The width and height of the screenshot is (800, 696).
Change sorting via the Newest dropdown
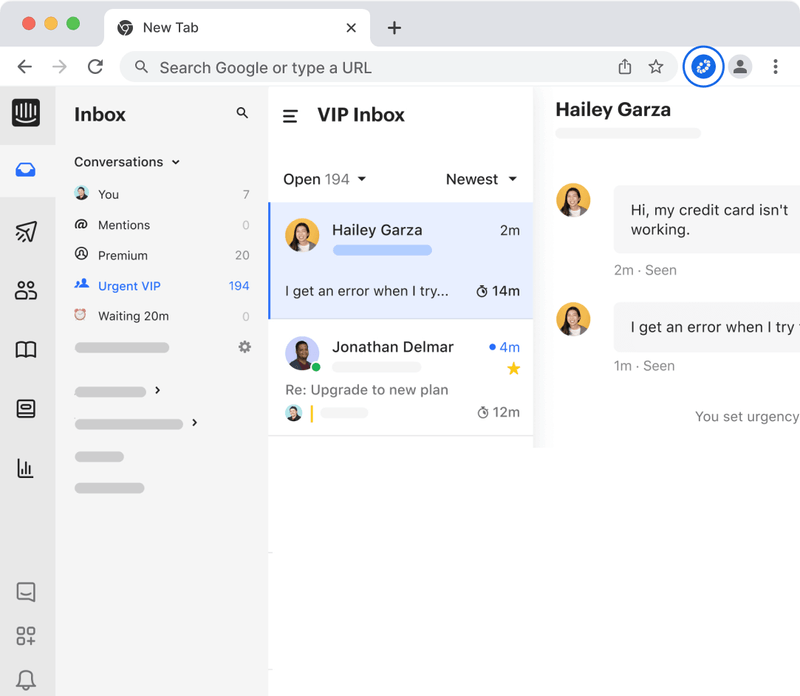click(x=481, y=179)
